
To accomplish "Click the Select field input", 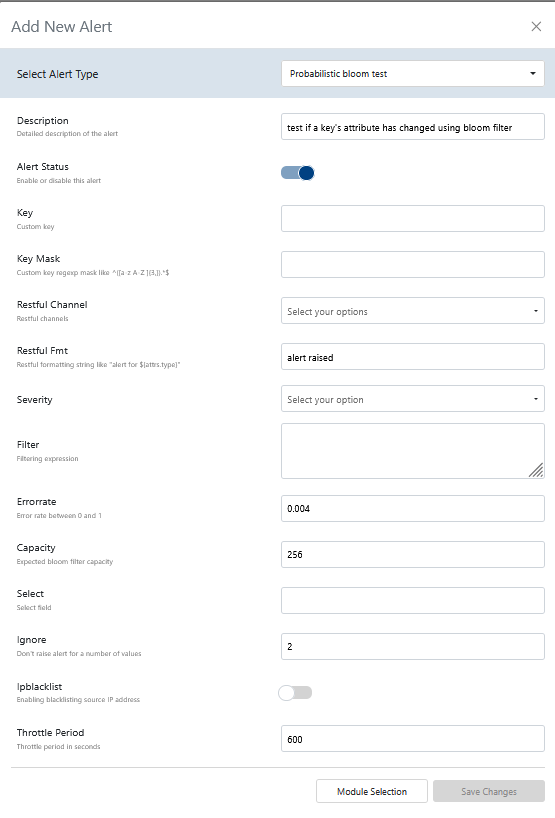I will point(413,600).
